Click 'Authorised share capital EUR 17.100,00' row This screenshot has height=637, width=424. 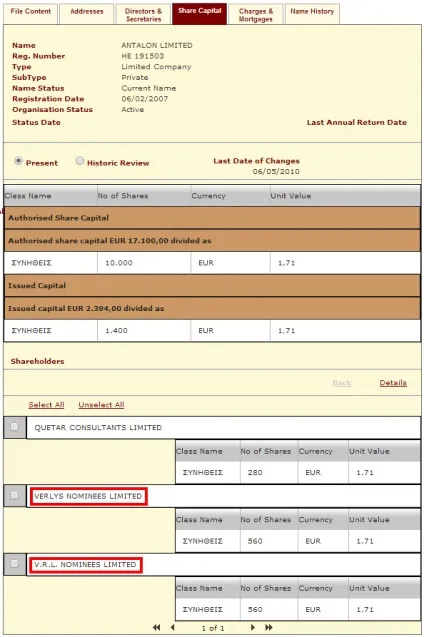click(x=212, y=240)
